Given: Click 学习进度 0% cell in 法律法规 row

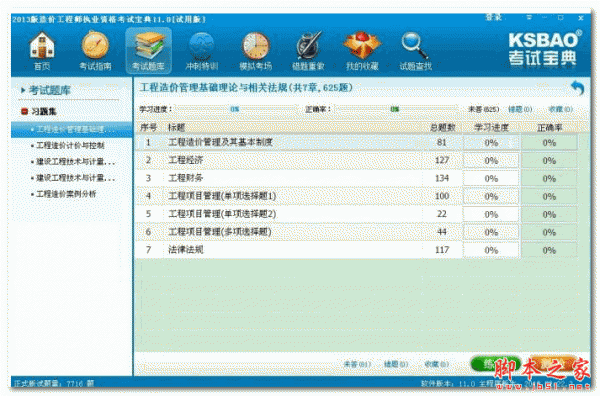Looking at the screenshot, I should point(491,250).
